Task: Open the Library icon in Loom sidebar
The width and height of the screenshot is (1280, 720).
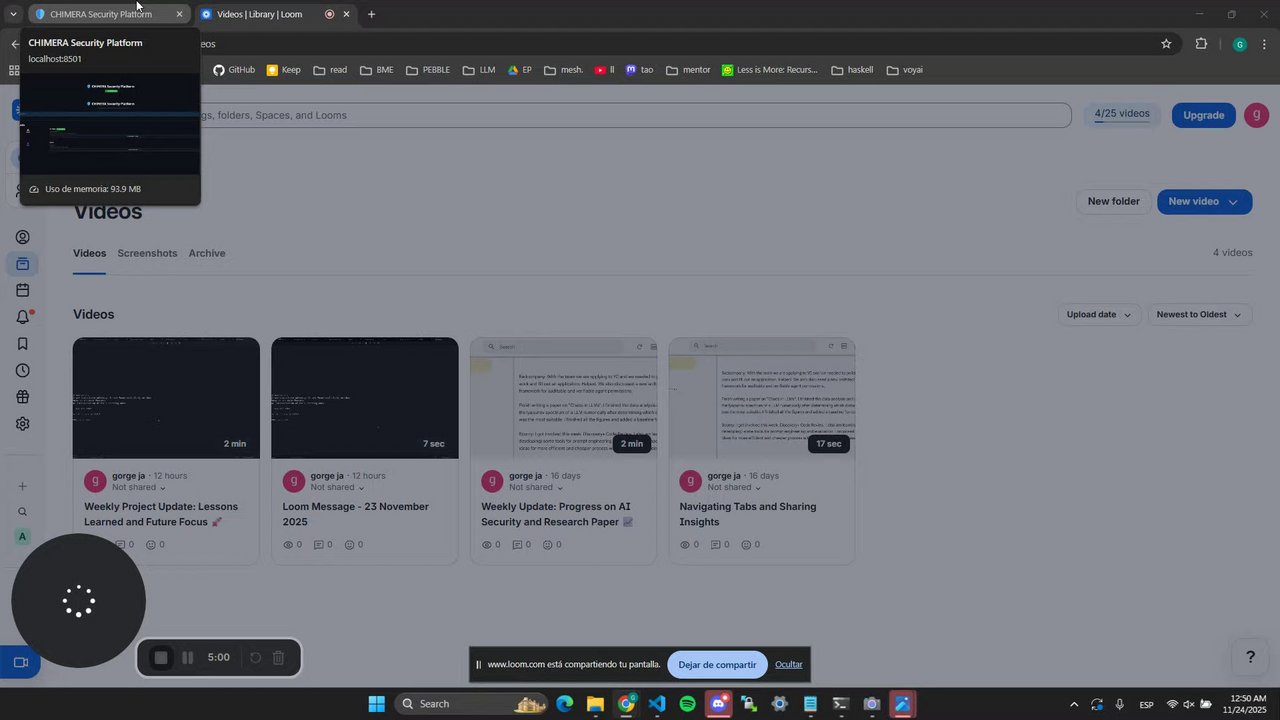Action: click(x=22, y=264)
